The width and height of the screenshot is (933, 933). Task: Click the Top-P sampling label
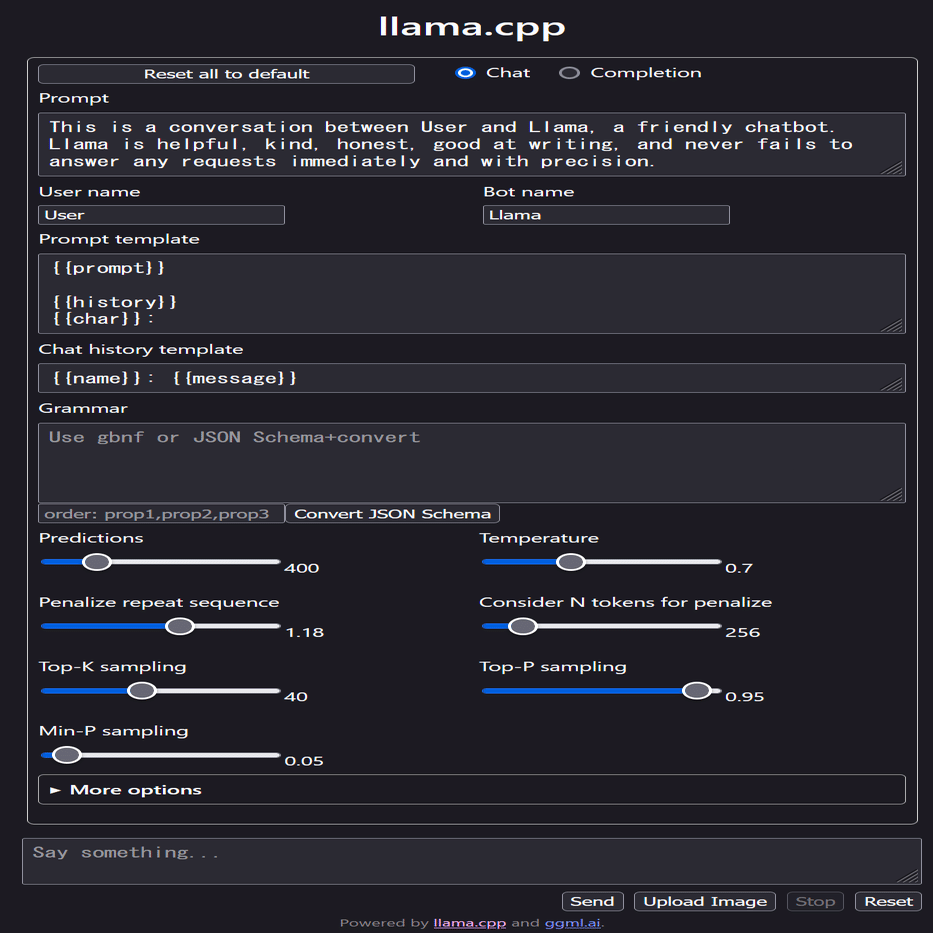553,666
